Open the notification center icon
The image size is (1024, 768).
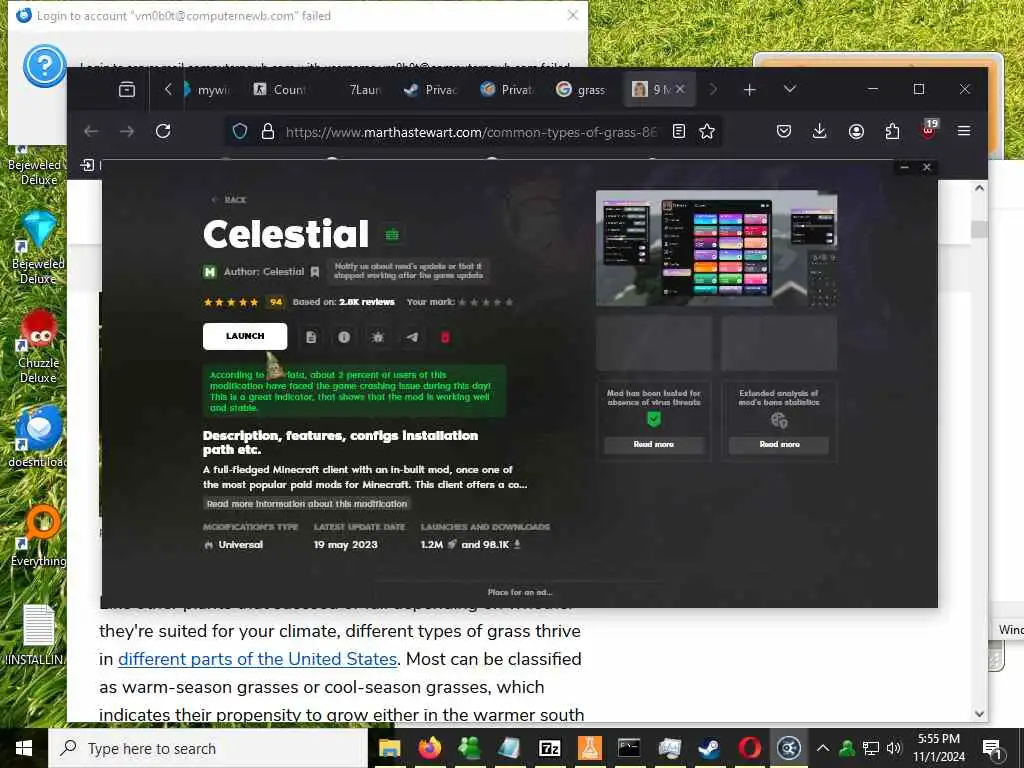(x=992, y=748)
